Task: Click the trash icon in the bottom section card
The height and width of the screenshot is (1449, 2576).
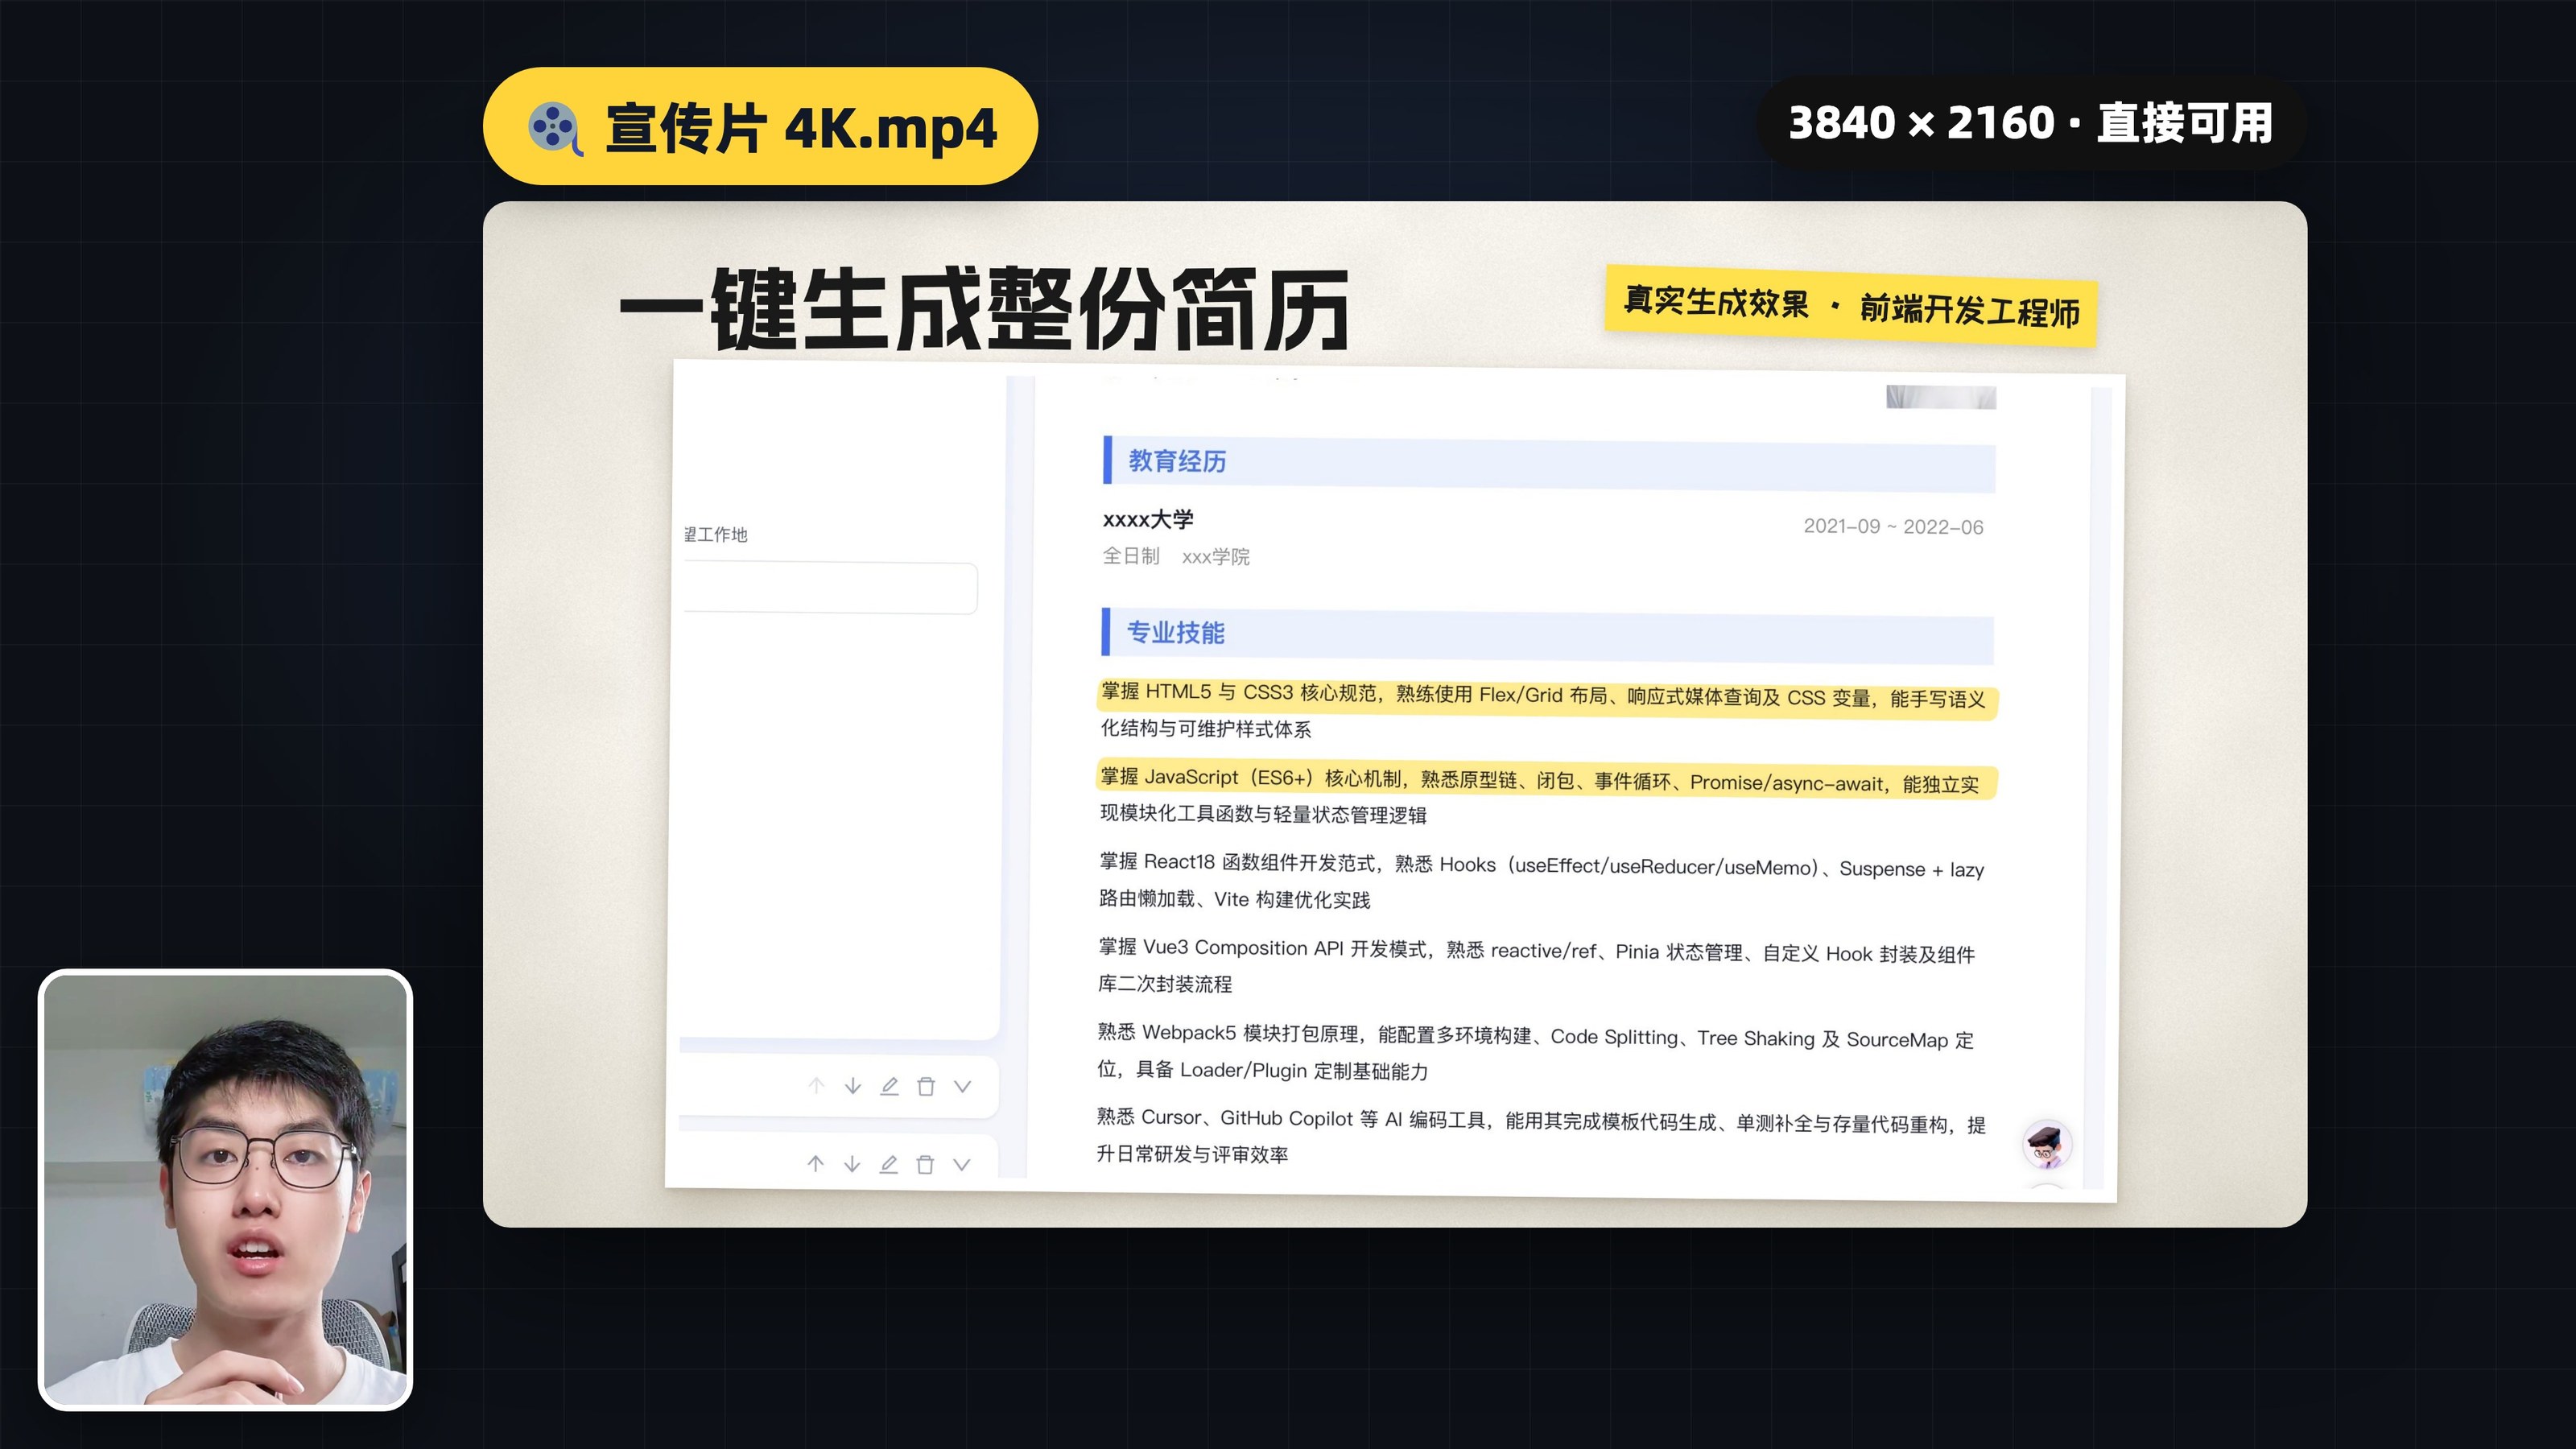Action: tap(925, 1164)
